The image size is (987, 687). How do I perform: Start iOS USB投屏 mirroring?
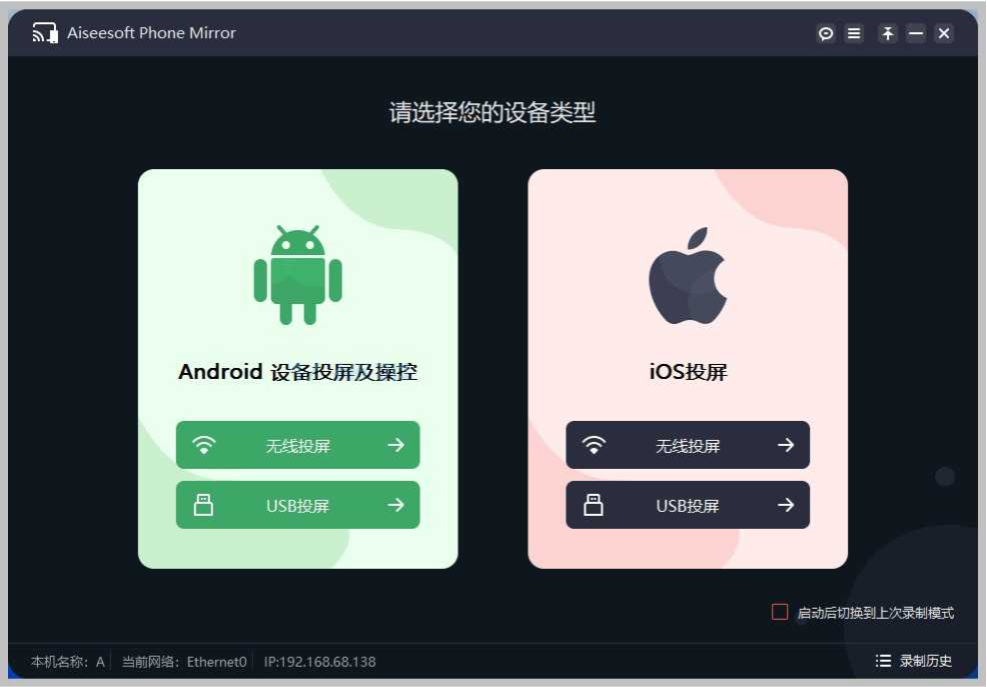pyautogui.click(x=688, y=505)
